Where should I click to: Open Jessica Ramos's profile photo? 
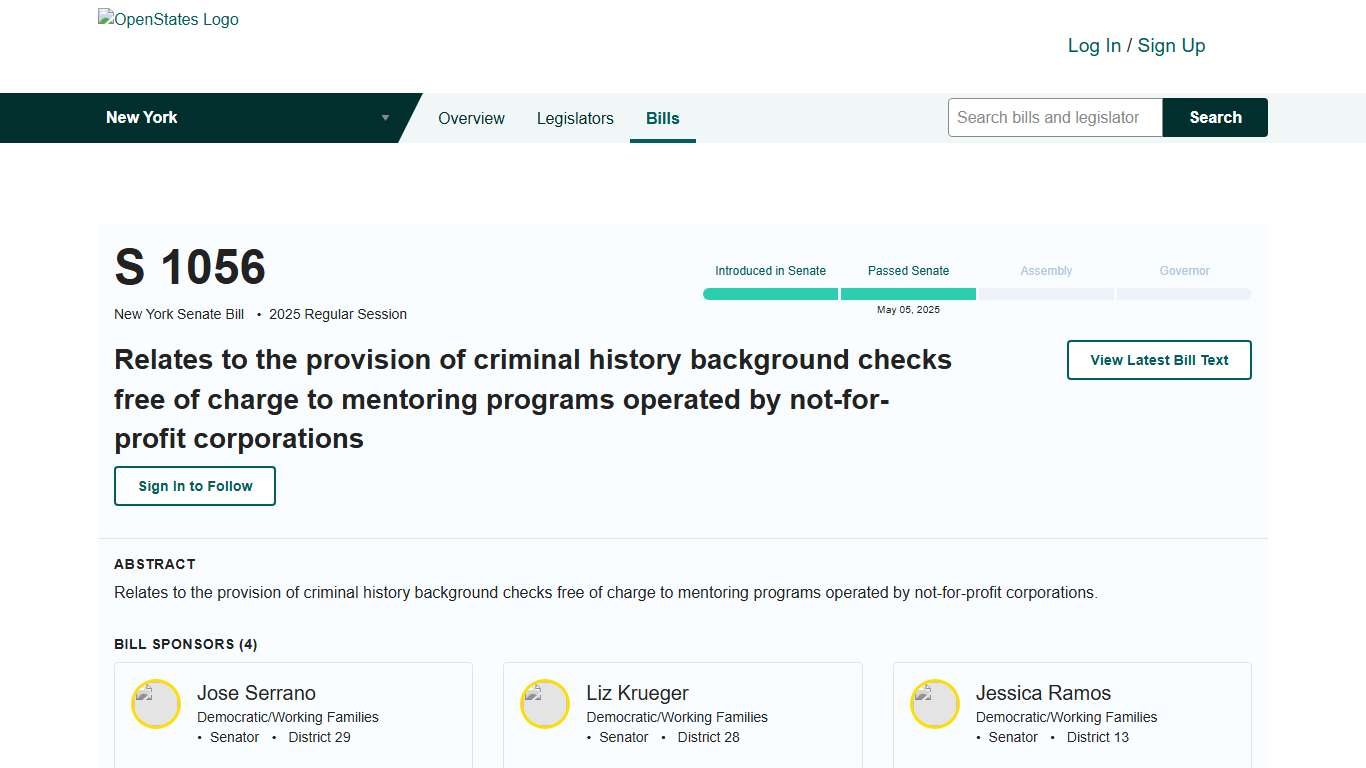pos(935,704)
